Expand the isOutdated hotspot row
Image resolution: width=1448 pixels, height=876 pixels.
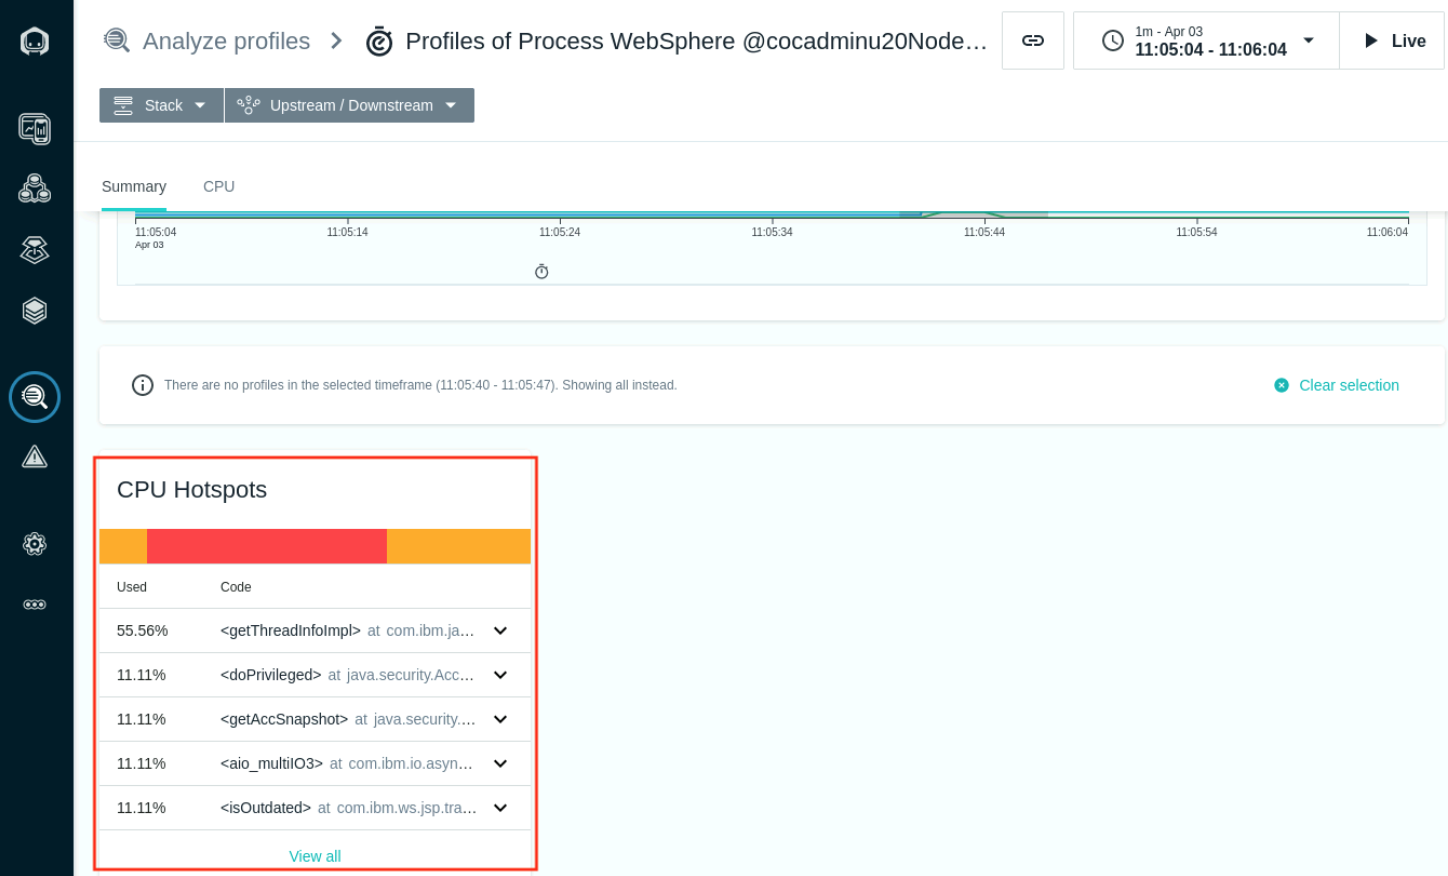pyautogui.click(x=501, y=808)
